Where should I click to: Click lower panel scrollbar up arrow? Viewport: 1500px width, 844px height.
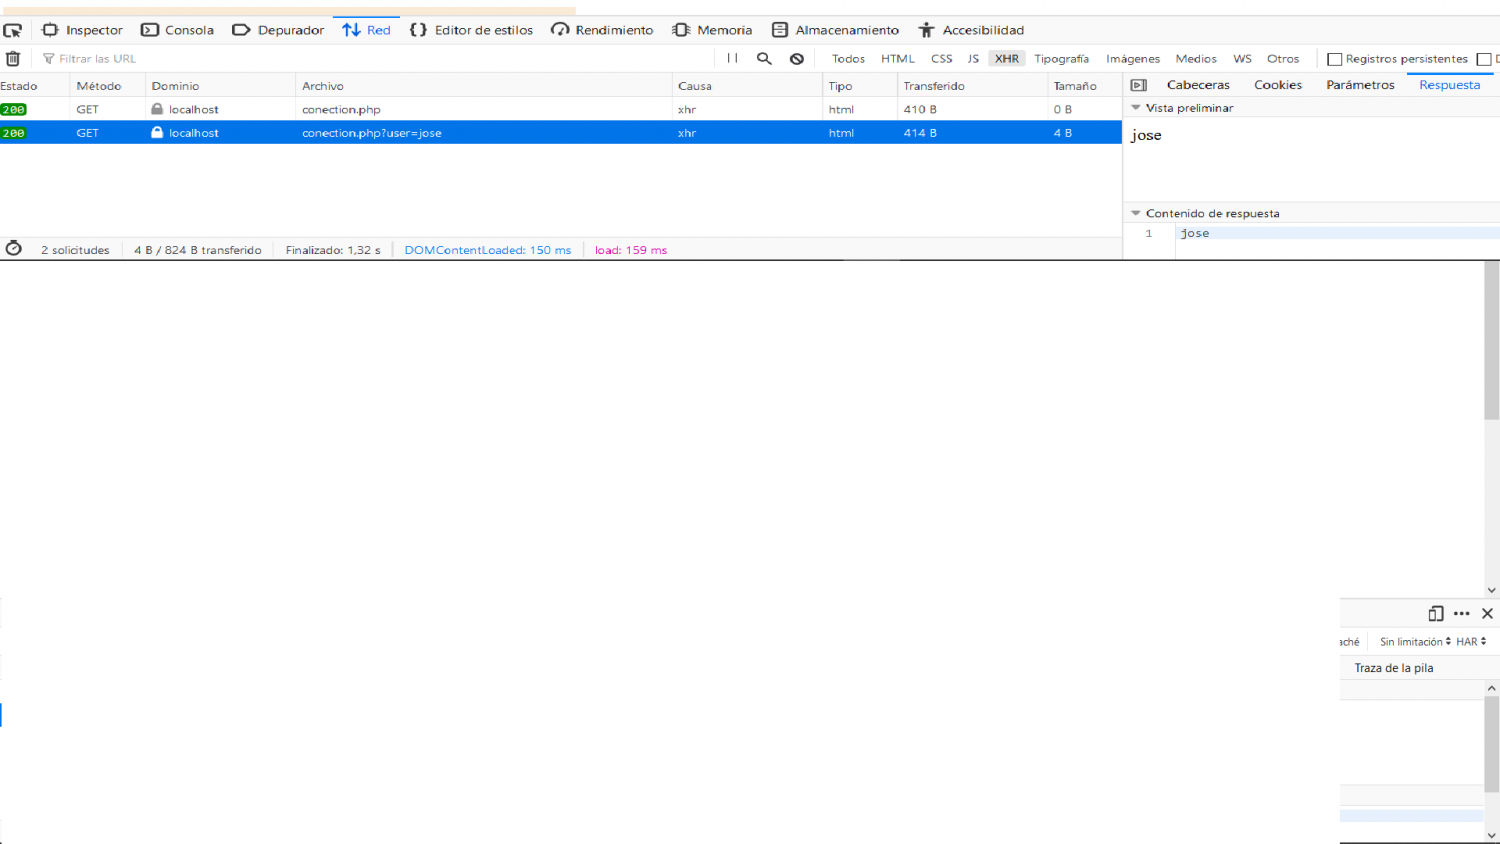[1492, 688]
